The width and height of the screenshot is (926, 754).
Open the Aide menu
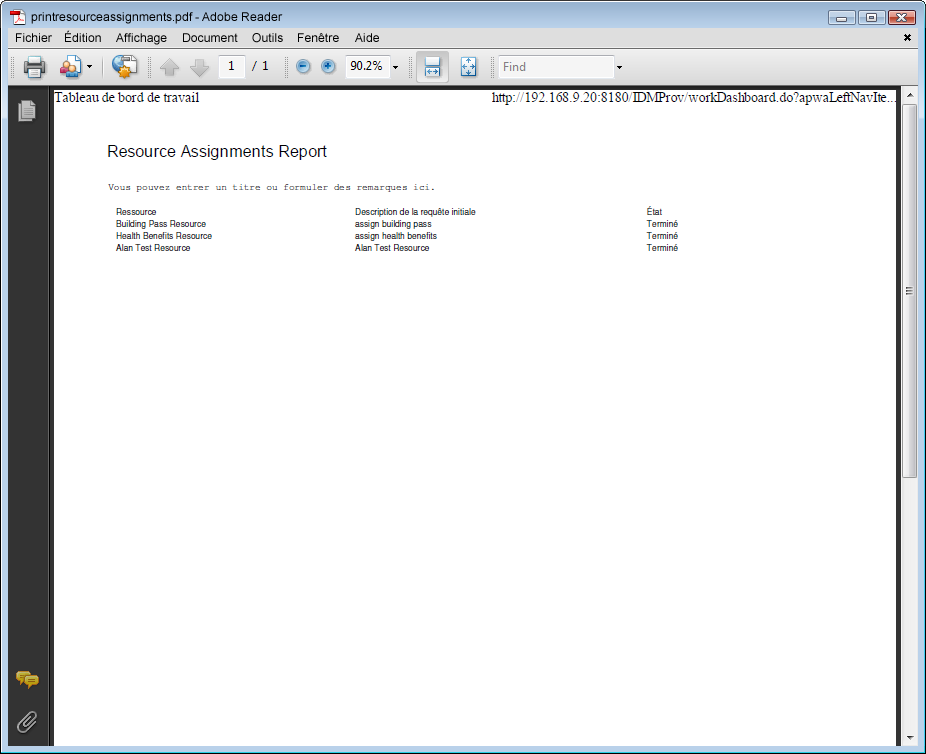point(367,38)
